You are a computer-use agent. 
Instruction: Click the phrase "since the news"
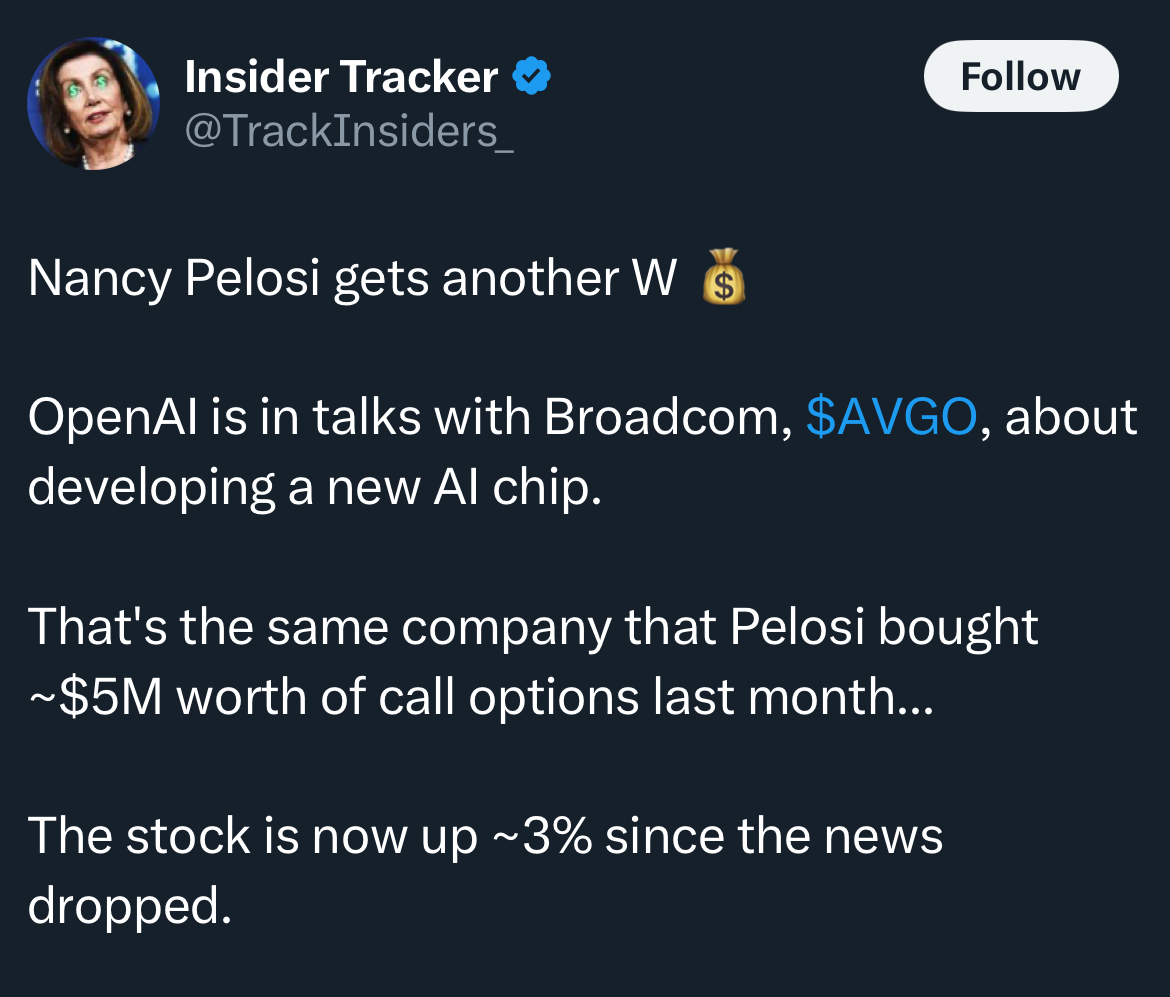774,836
